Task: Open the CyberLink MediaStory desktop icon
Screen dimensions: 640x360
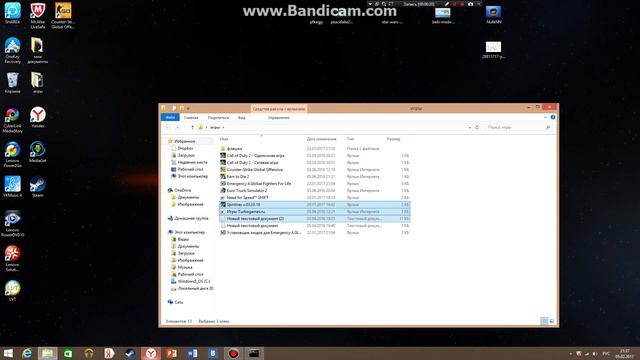Action: [12, 120]
